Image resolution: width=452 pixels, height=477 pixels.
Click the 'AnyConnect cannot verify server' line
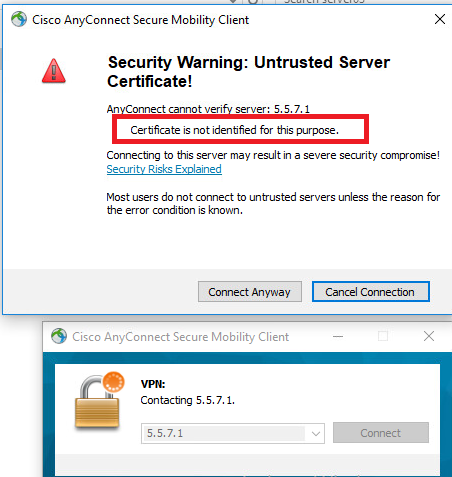[208, 109]
